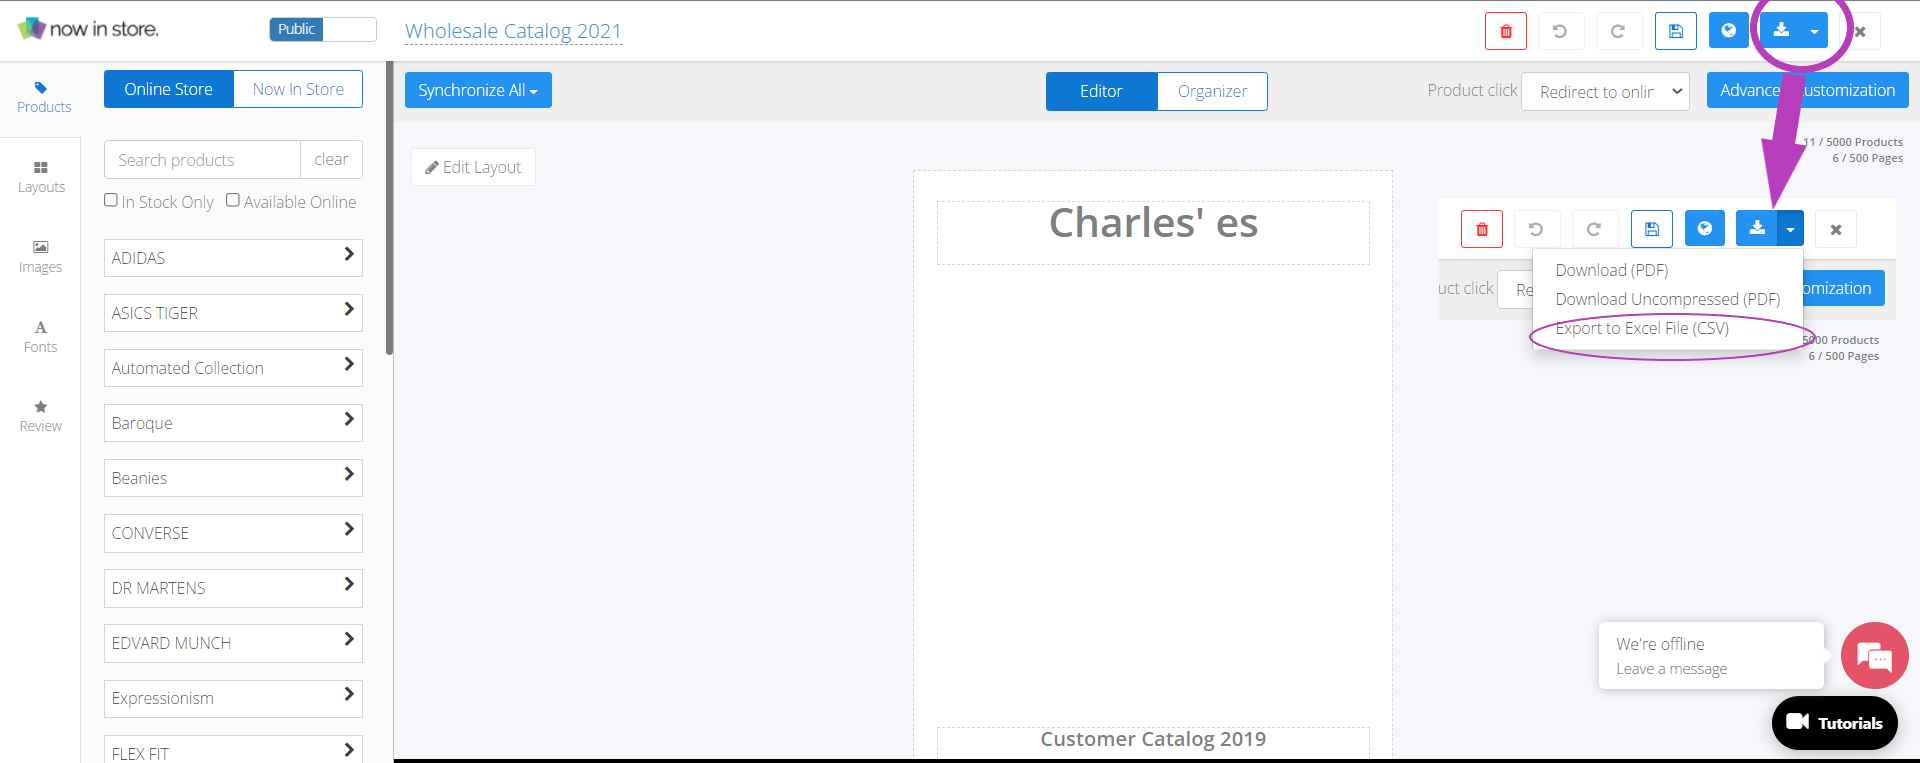This screenshot has width=1920, height=763.
Task: Switch to the Editor tab
Action: [x=1101, y=91]
